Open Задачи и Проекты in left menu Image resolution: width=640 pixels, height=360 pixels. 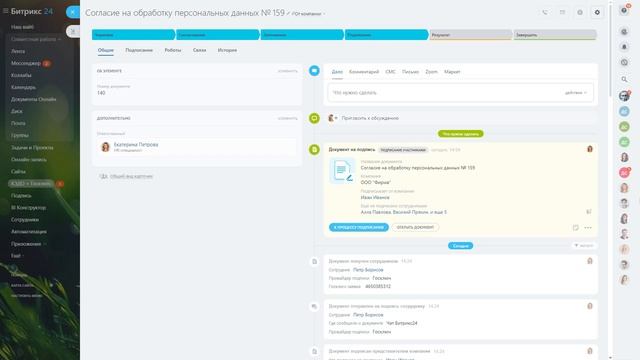click(32, 147)
